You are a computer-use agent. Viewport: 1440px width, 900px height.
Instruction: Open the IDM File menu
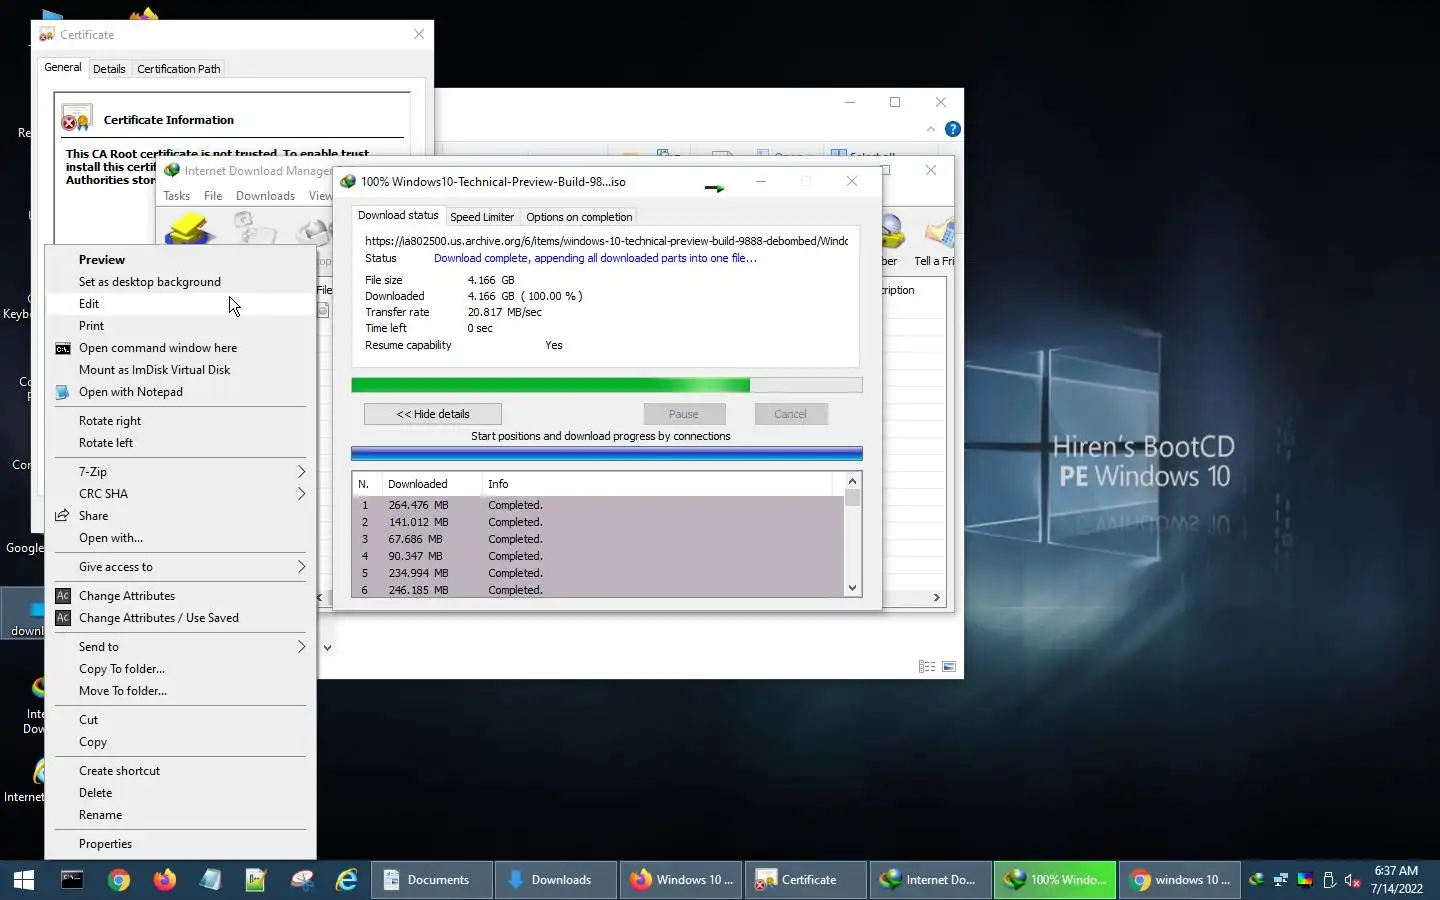[x=213, y=196]
